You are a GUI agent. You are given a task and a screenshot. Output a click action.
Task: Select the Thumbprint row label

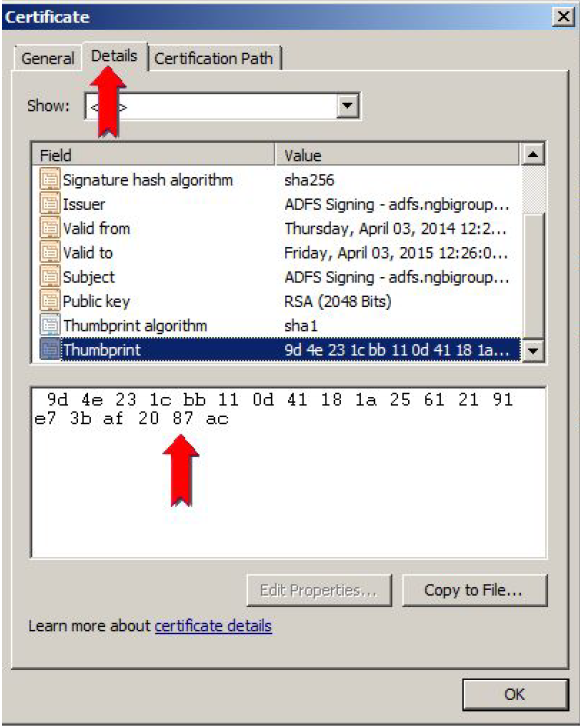[102, 350]
